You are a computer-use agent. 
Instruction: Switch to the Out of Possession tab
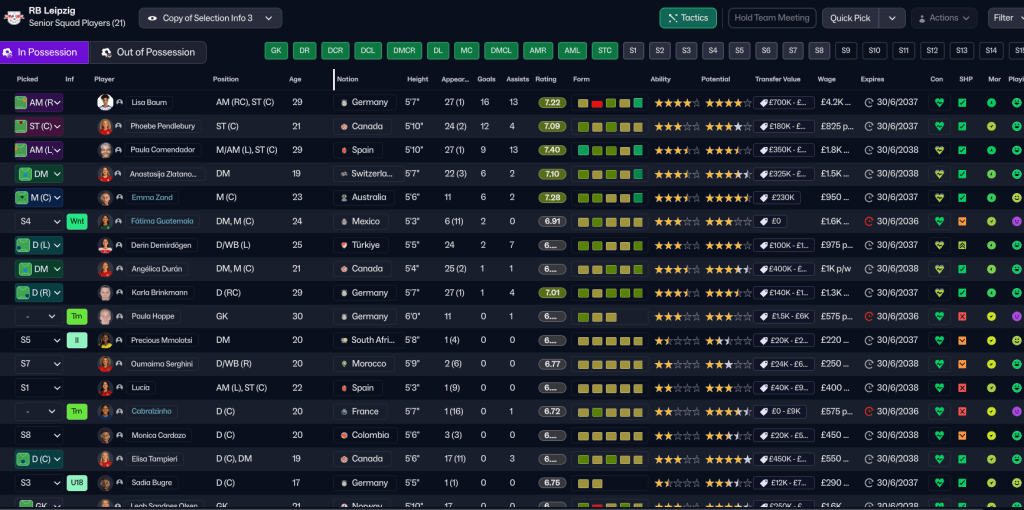point(148,52)
